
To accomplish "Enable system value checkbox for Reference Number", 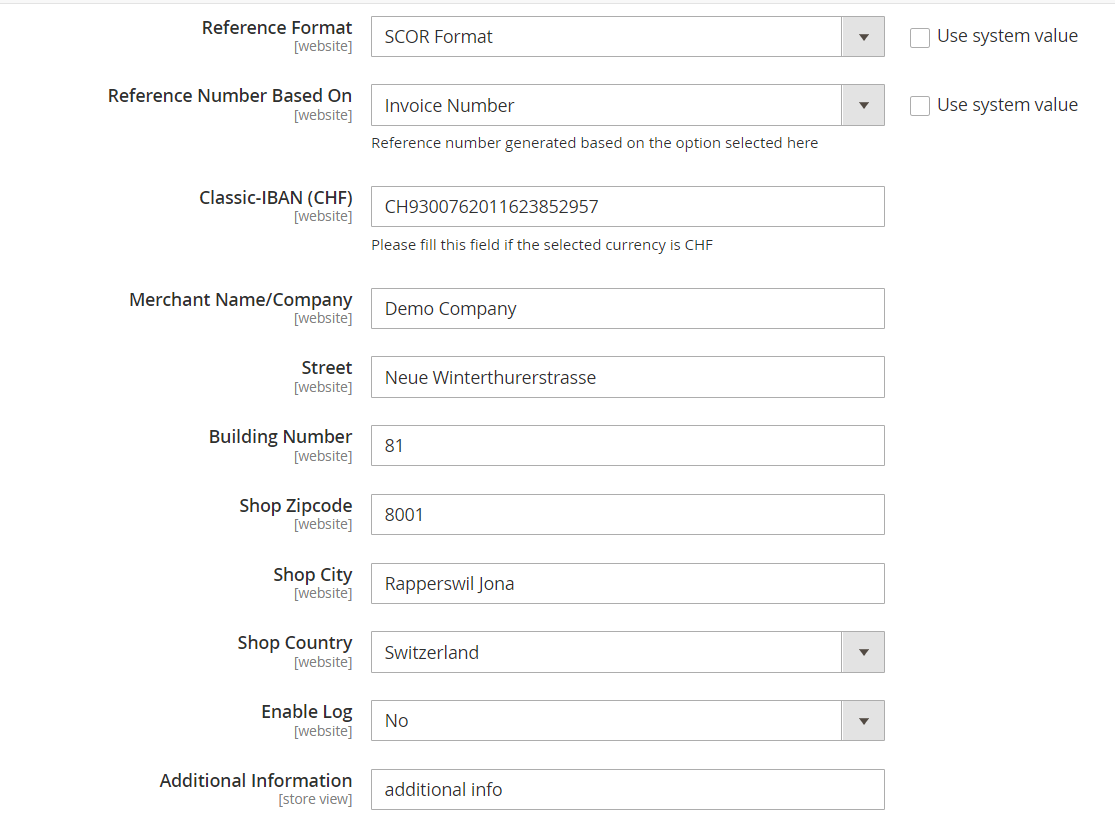I will [x=920, y=106].
